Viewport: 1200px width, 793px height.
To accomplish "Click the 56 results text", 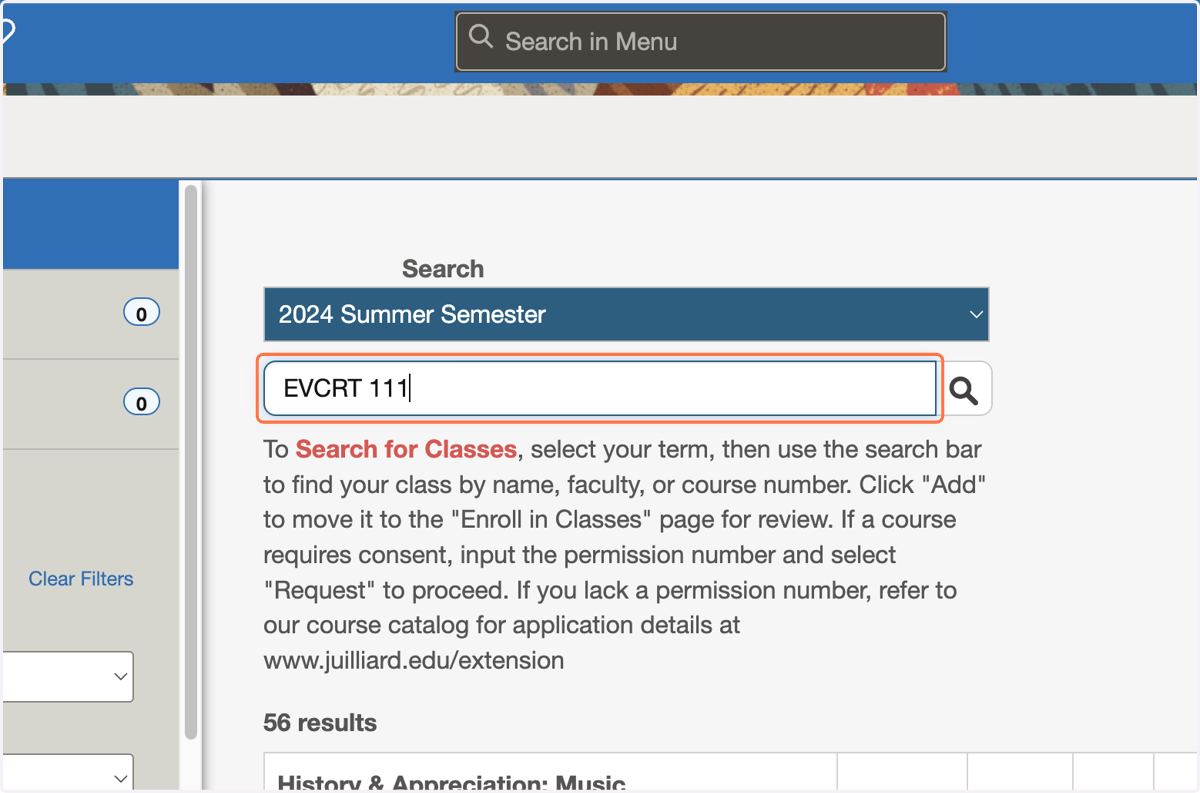I will [x=320, y=723].
